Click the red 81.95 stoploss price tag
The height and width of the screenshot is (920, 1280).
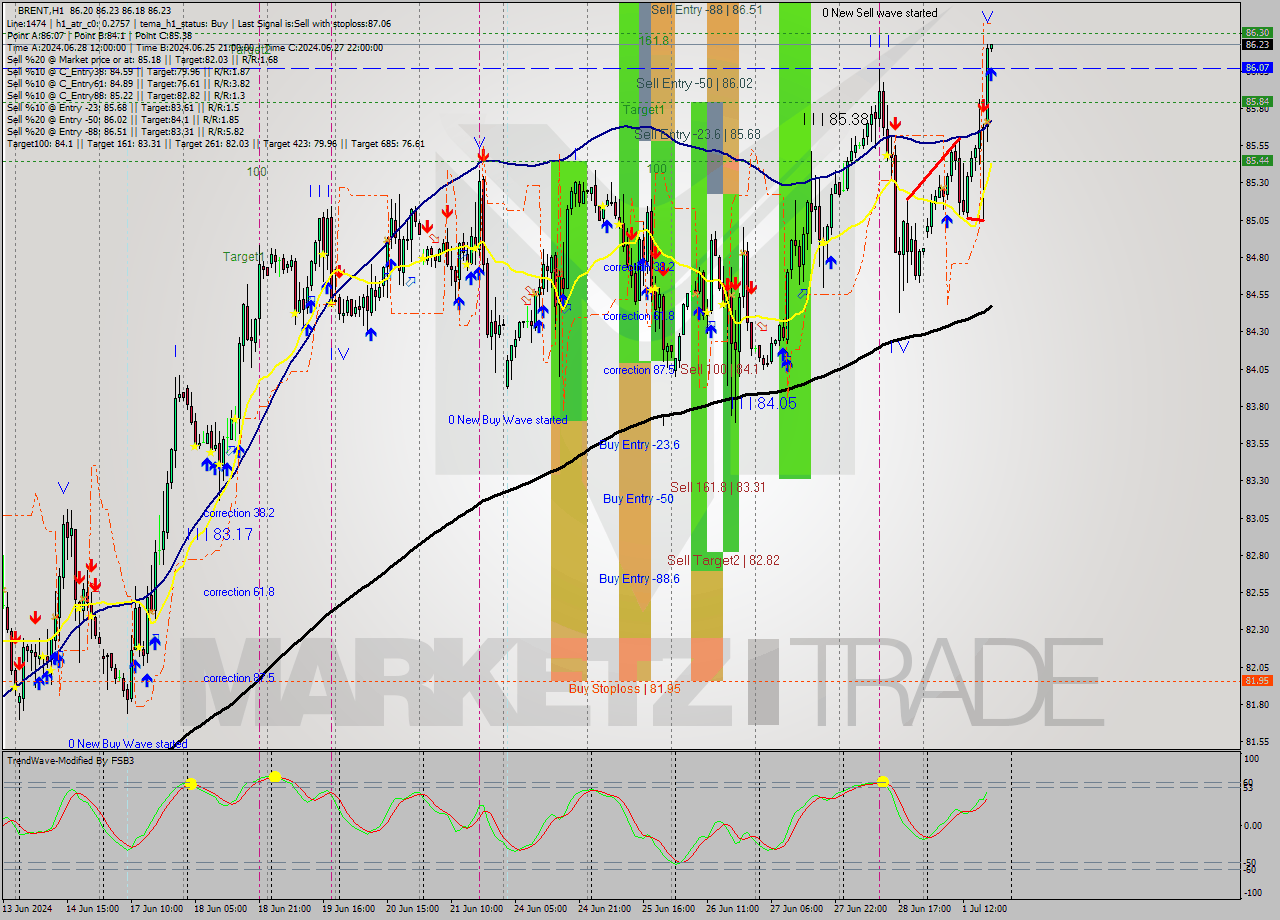click(x=1257, y=681)
